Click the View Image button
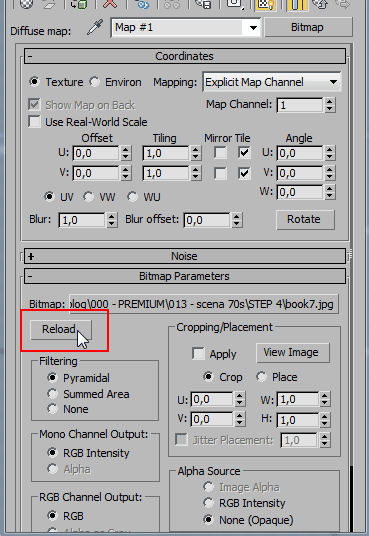 [293, 352]
